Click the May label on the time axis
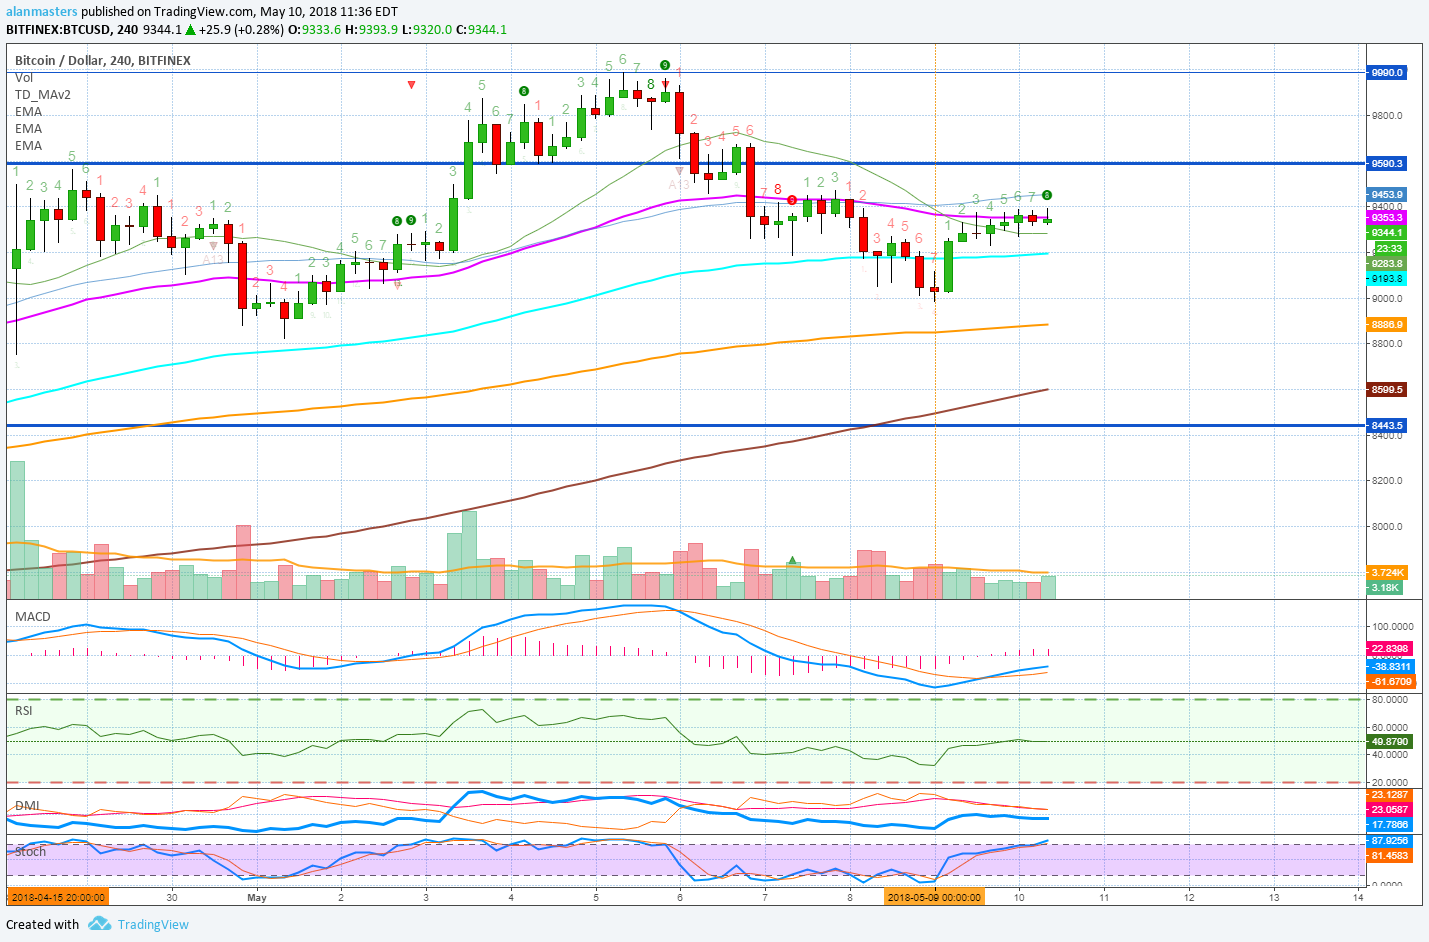This screenshot has width=1429, height=942. (x=257, y=897)
